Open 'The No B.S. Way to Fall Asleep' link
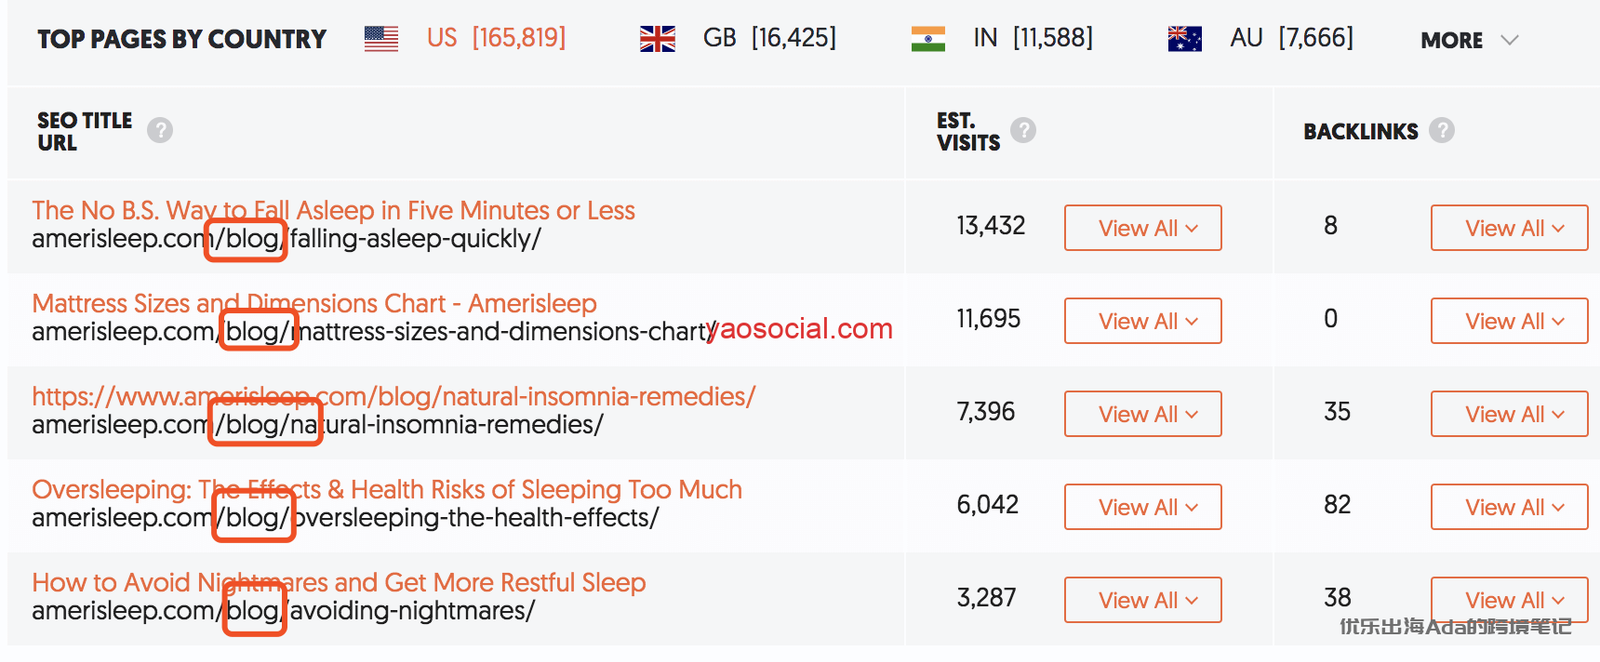 (x=333, y=210)
